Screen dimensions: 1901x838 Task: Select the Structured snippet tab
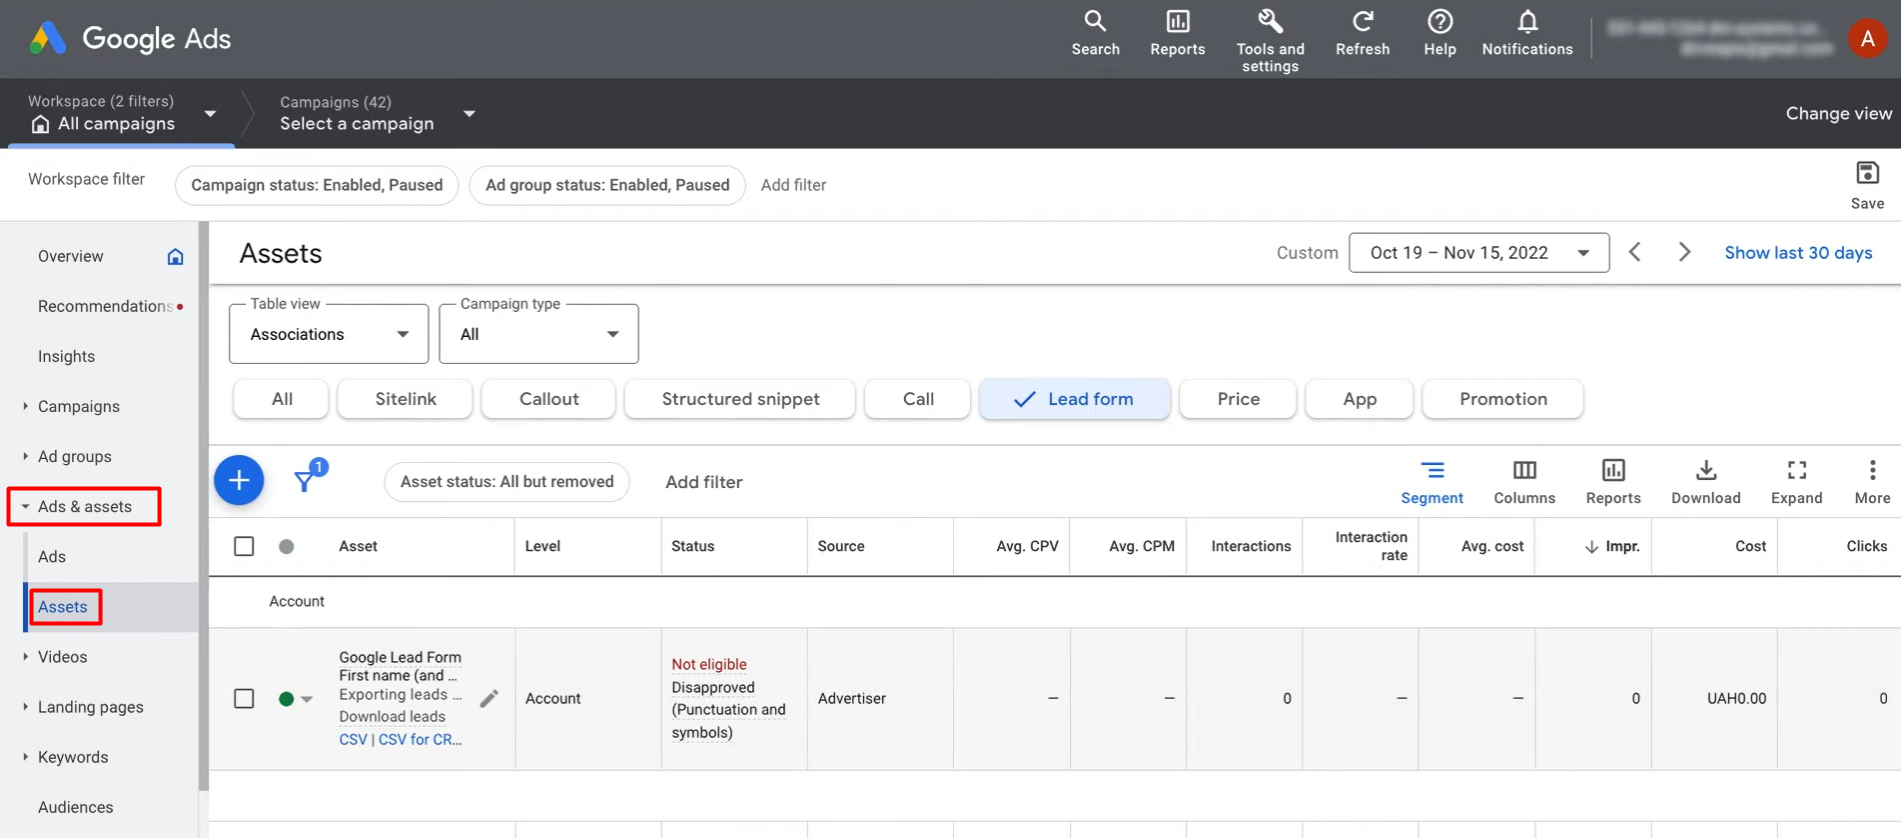click(740, 399)
